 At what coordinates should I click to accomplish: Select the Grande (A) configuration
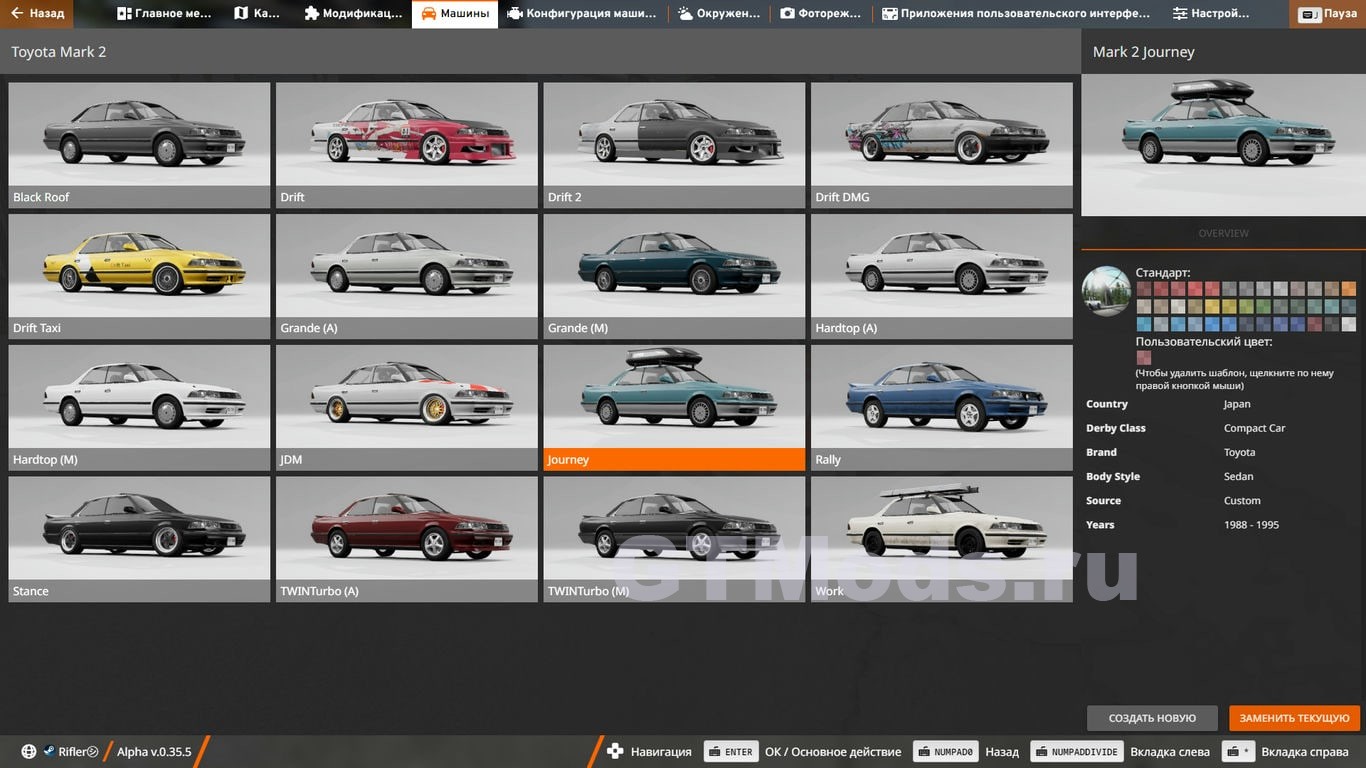point(407,276)
